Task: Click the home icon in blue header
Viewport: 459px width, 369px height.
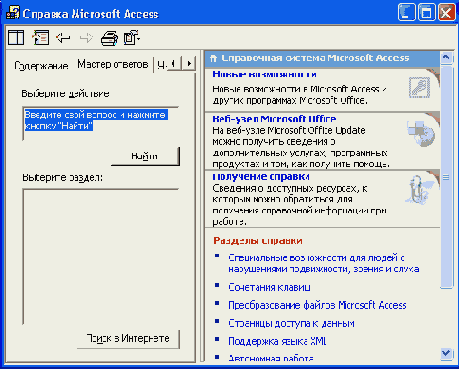Action: point(214,59)
